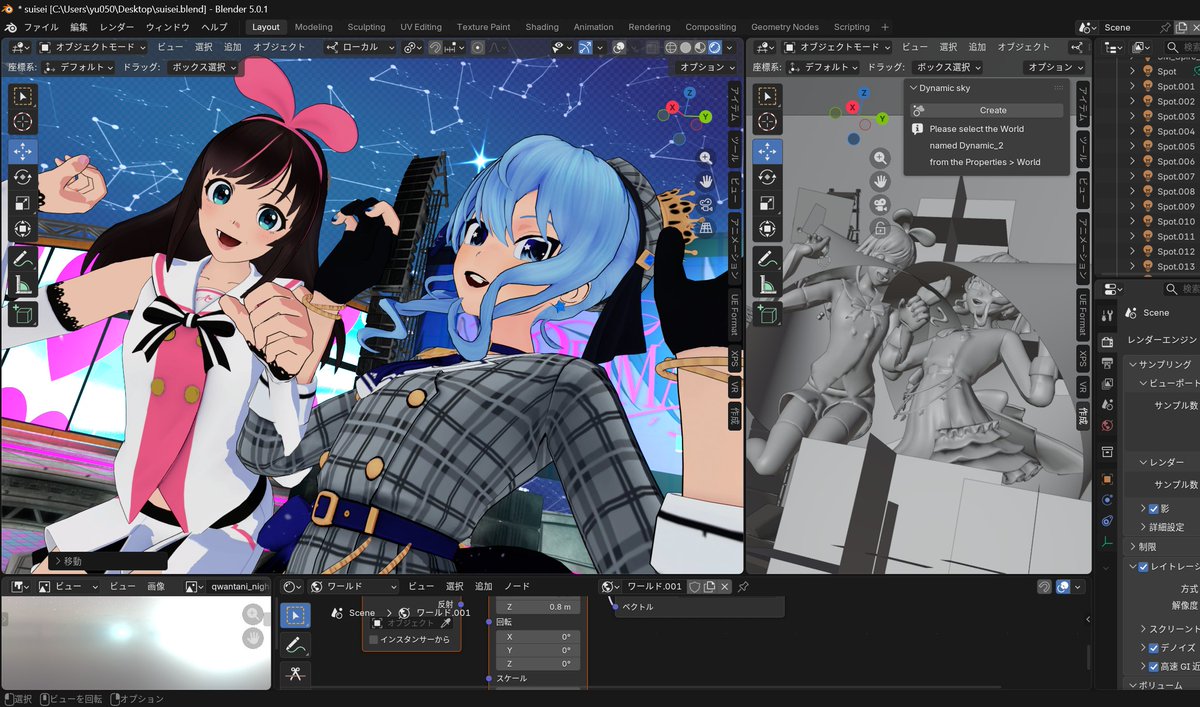Open the アイテム sidebar tab in left viewport
Image resolution: width=1200 pixels, height=707 pixels.
point(734,103)
